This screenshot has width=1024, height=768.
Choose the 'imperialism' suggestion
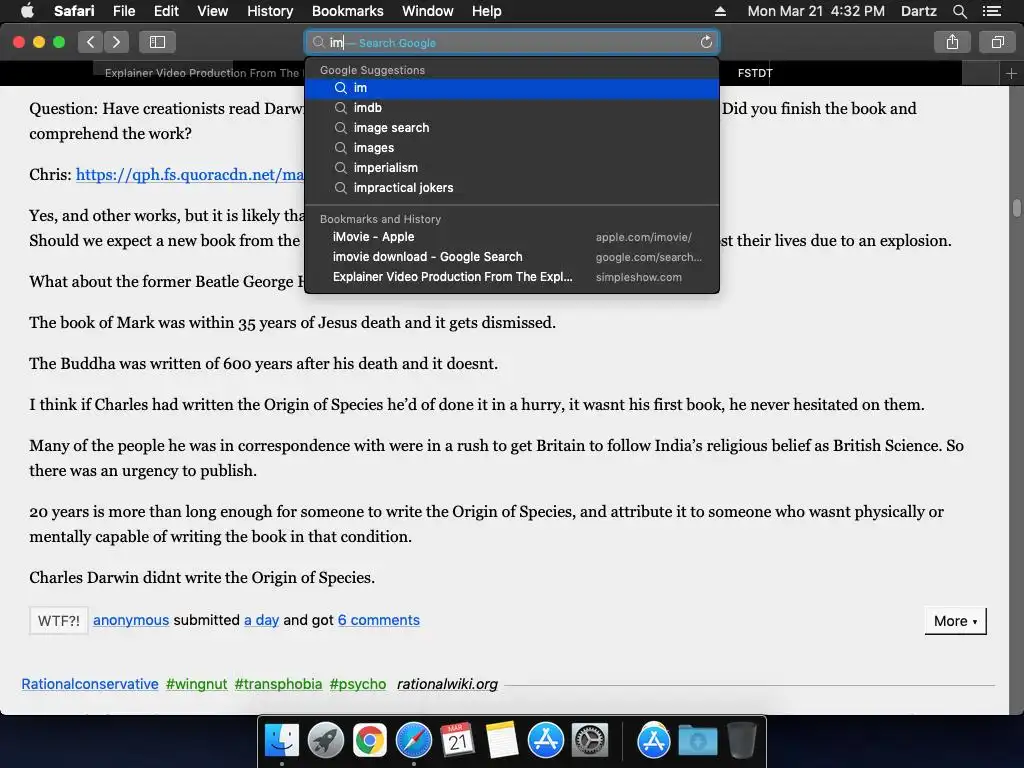pyautogui.click(x=512, y=168)
